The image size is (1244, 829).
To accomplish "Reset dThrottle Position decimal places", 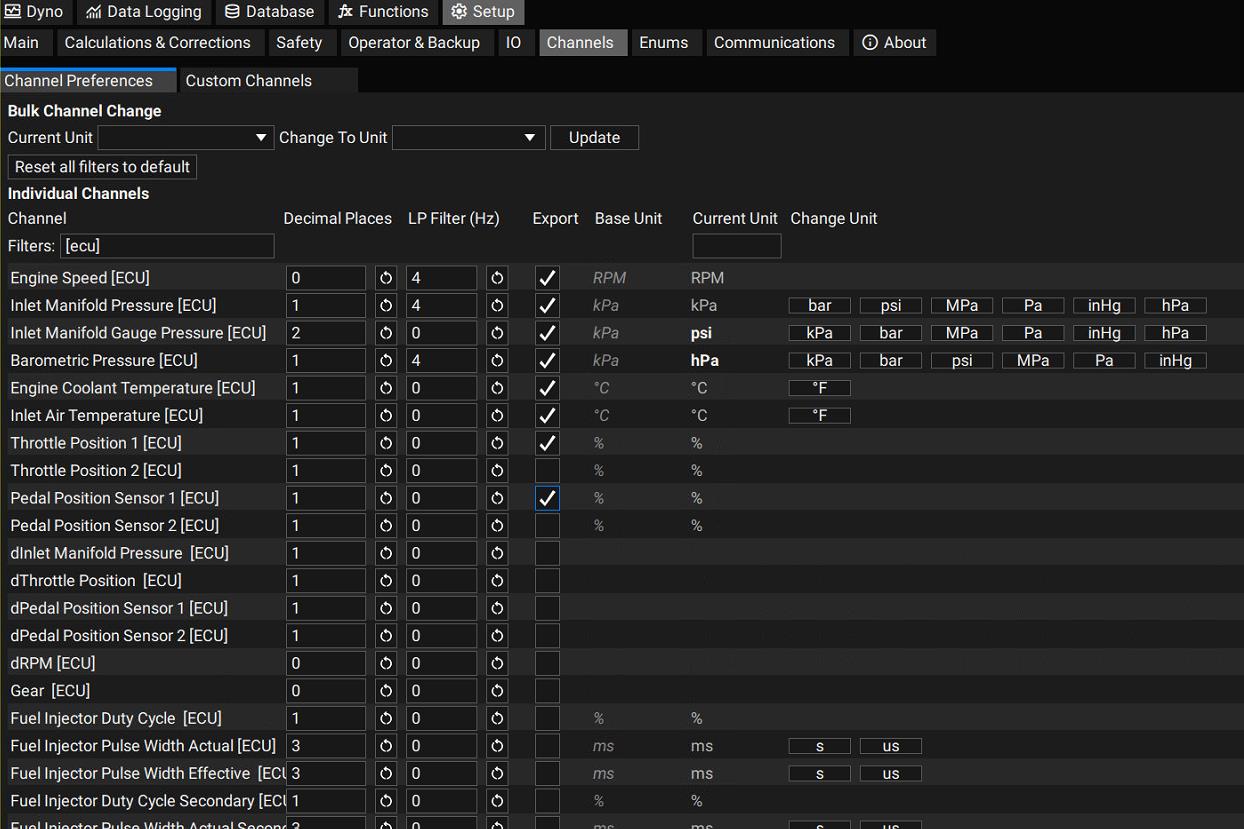I will [386, 580].
